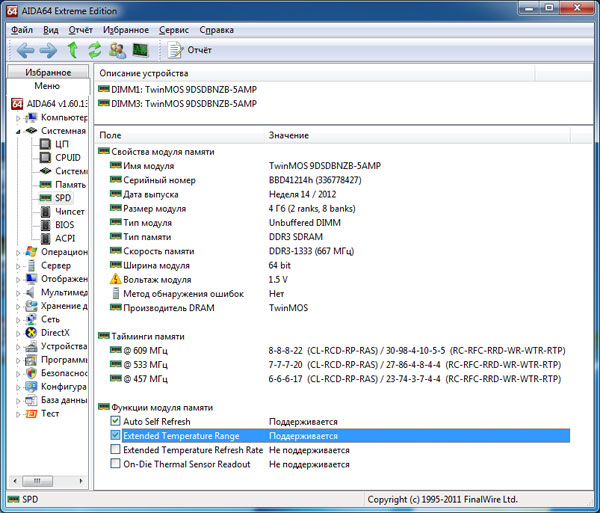Expand the Компьютер tree node
Screen dimensions: 600x513
tap(18, 118)
